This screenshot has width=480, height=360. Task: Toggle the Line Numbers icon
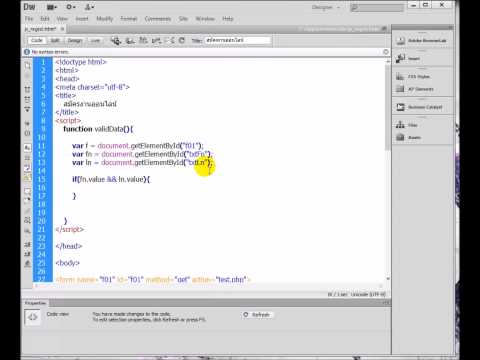(x=27, y=148)
